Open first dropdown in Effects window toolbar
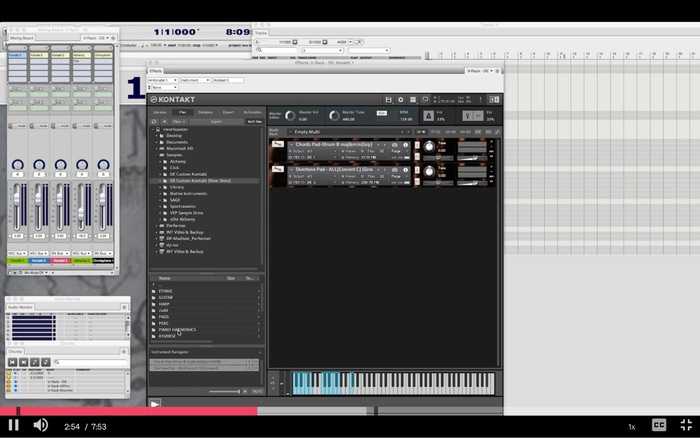 pyautogui.click(x=162, y=80)
